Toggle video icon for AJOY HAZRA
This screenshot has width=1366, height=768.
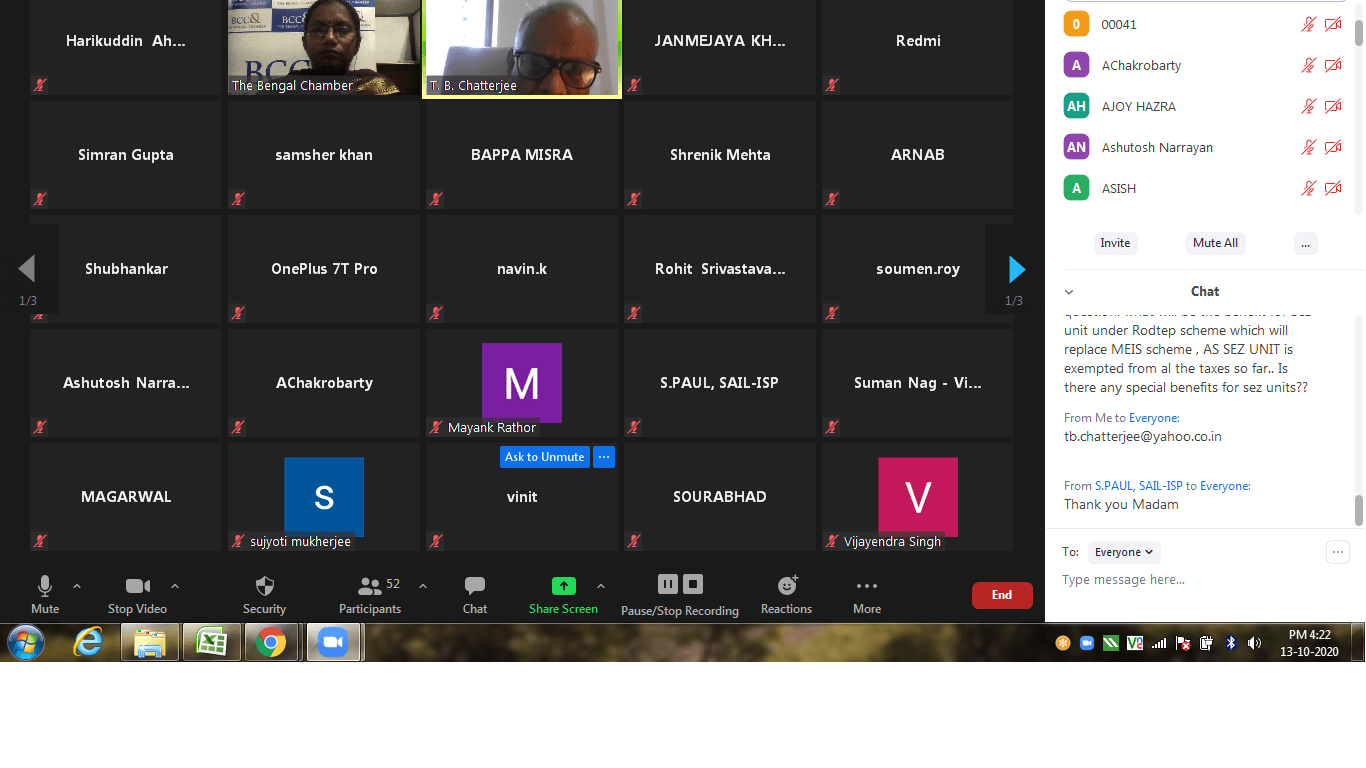1333,106
